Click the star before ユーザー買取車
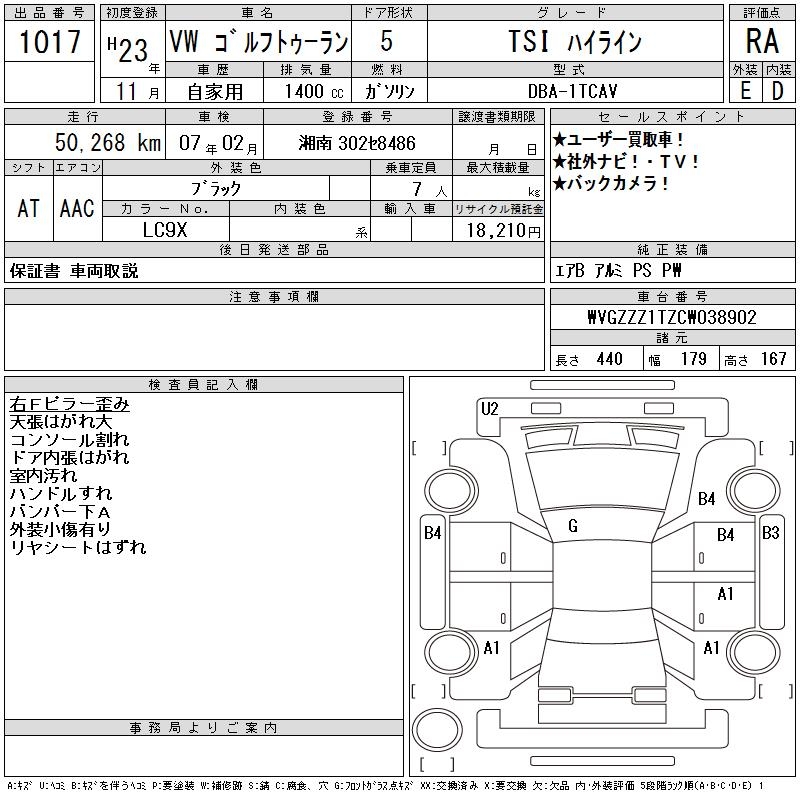The height and width of the screenshot is (800, 800). click(559, 140)
